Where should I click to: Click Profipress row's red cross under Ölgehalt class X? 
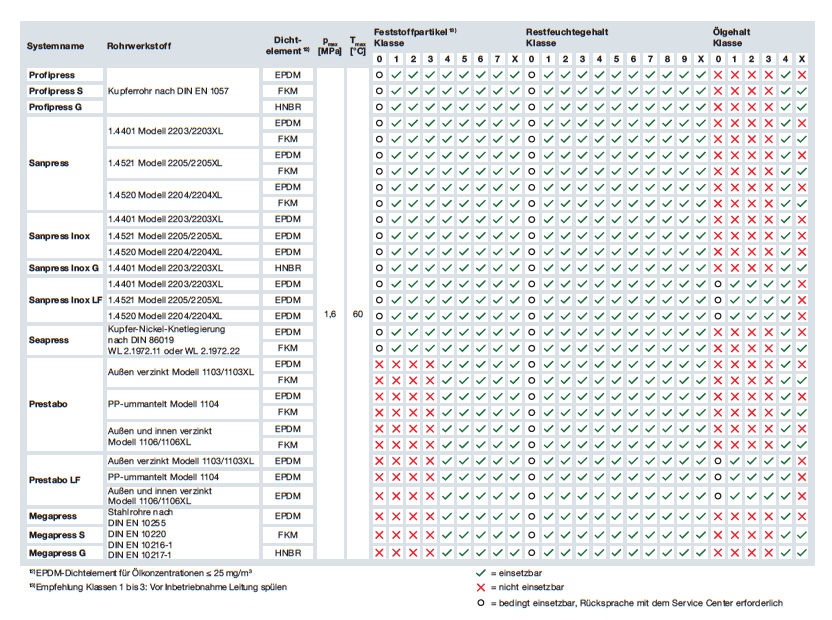click(x=802, y=75)
